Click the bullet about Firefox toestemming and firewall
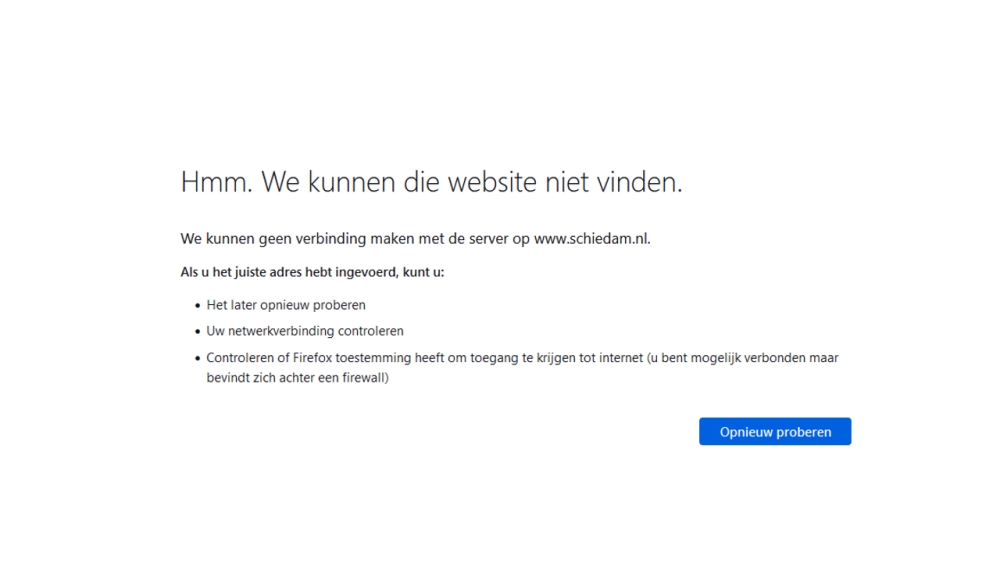 pos(522,367)
